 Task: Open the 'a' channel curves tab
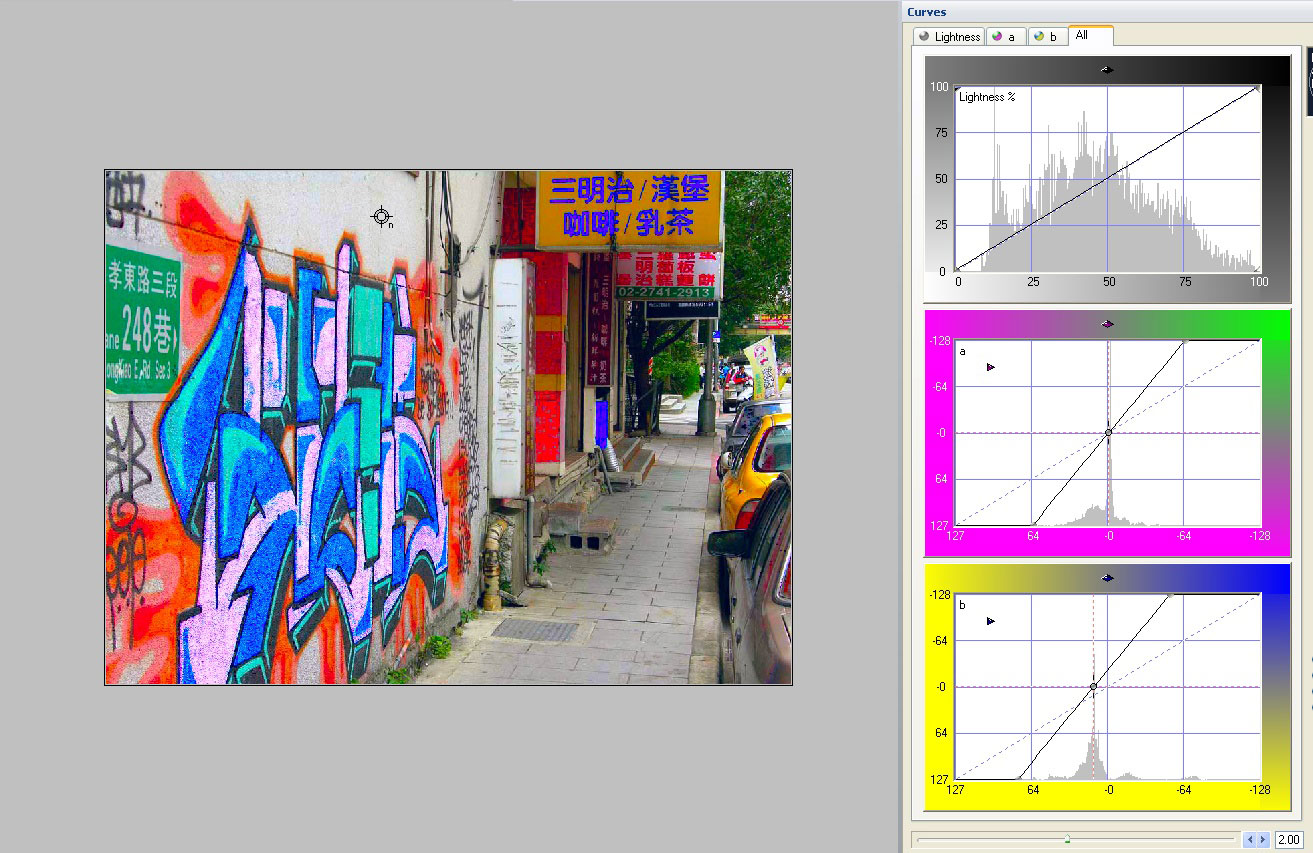1005,37
